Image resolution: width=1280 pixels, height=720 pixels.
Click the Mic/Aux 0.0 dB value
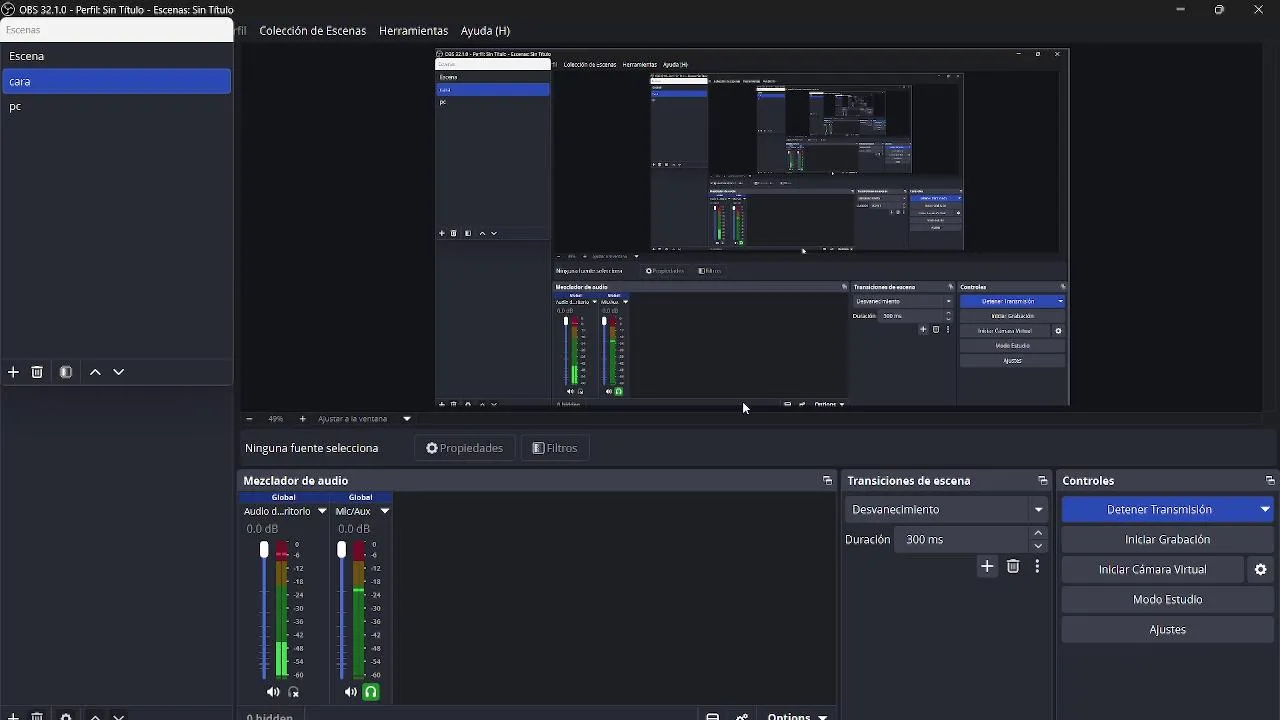tap(354, 529)
